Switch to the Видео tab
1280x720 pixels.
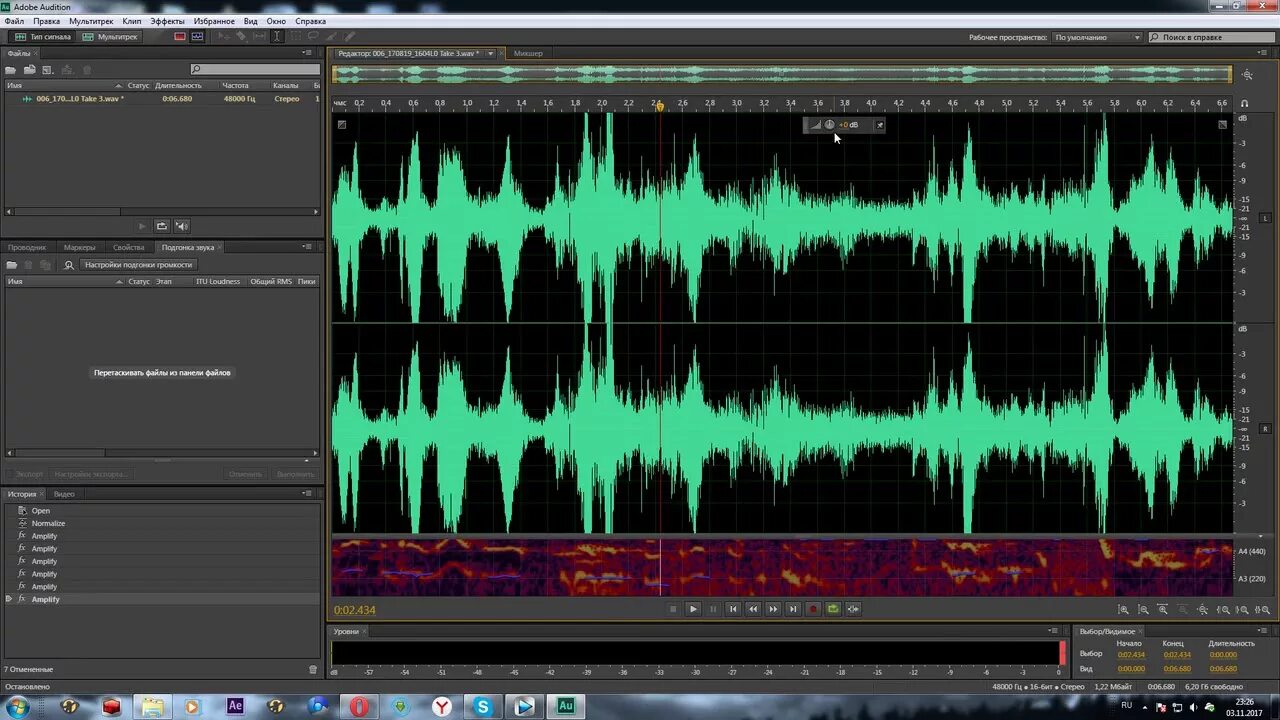[64, 494]
